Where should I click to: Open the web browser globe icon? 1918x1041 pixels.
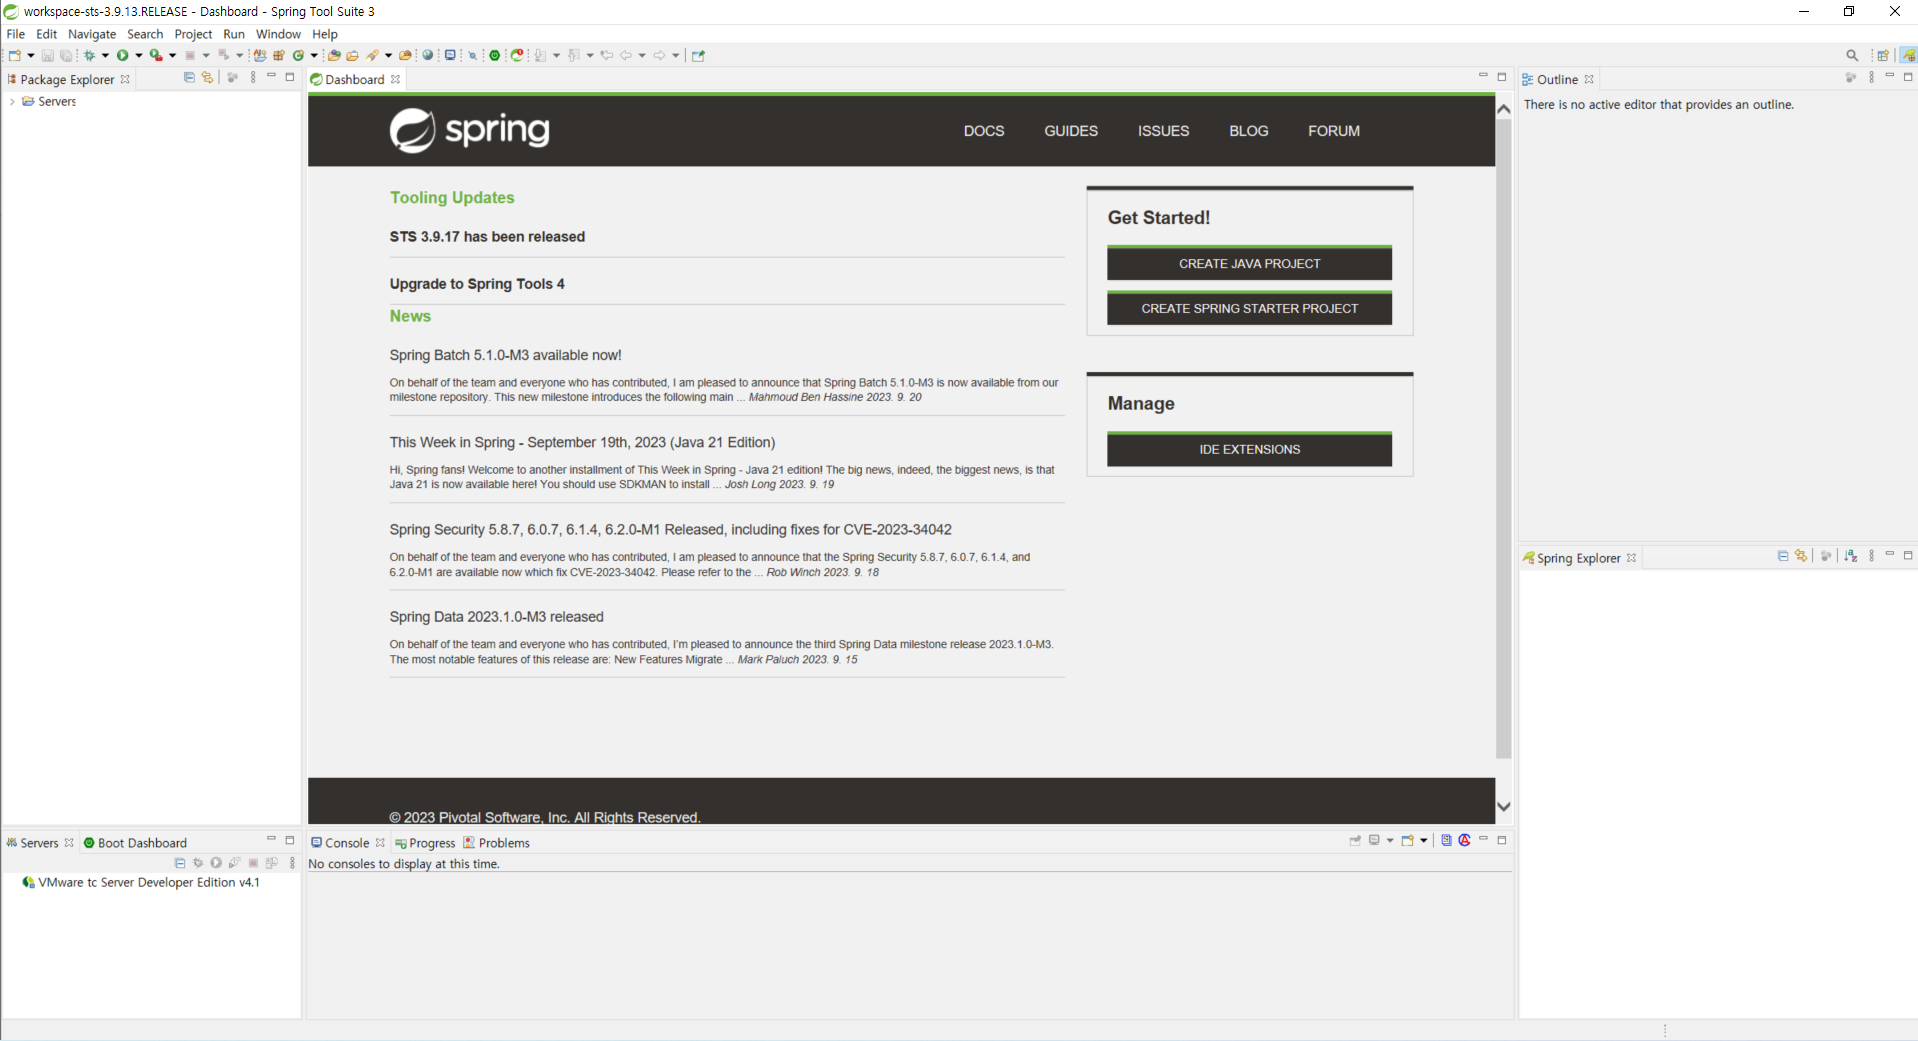[427, 55]
